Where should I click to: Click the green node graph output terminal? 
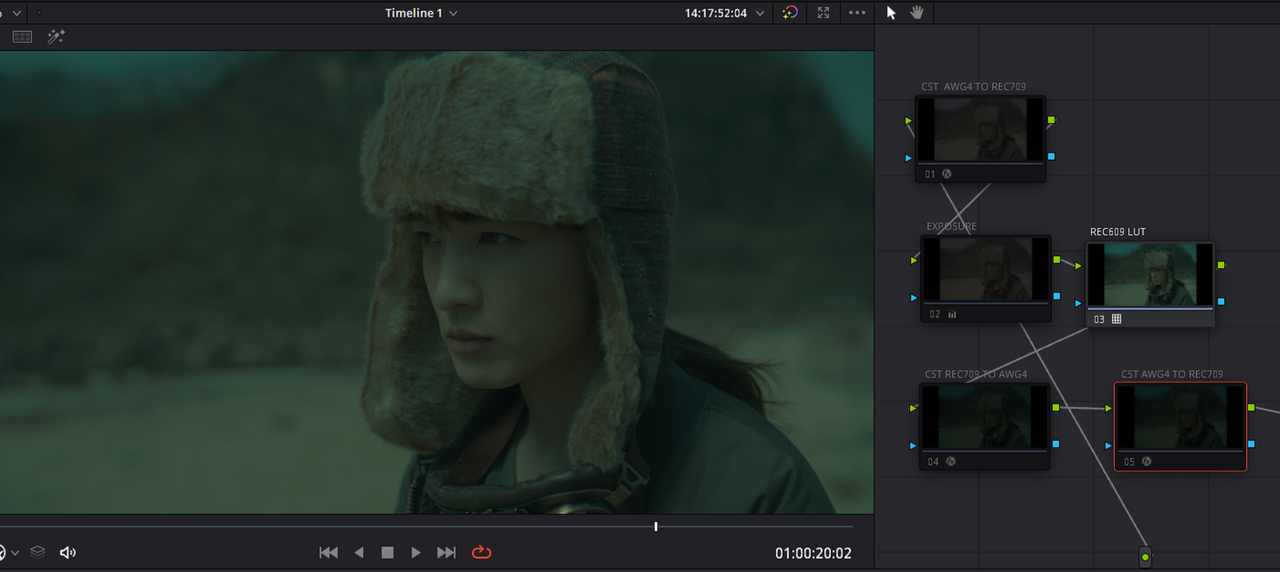tap(1145, 555)
